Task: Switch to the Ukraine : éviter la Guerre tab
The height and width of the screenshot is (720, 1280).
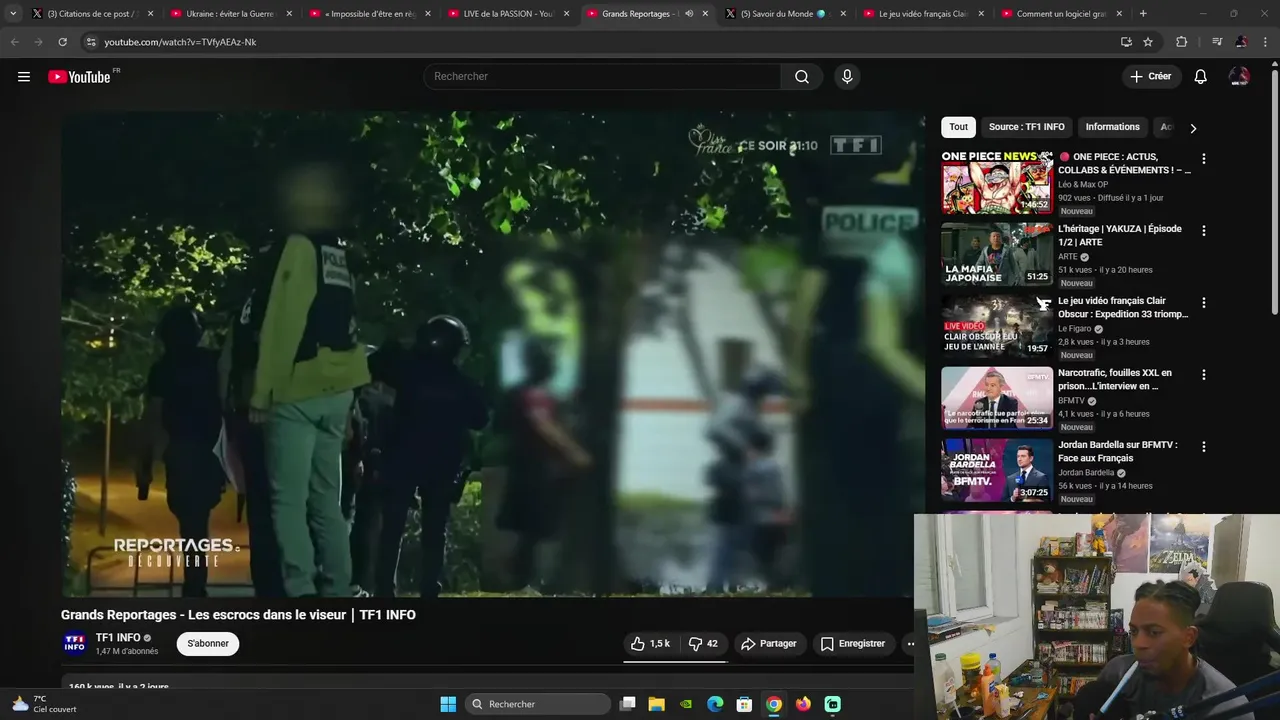Action: click(x=229, y=14)
